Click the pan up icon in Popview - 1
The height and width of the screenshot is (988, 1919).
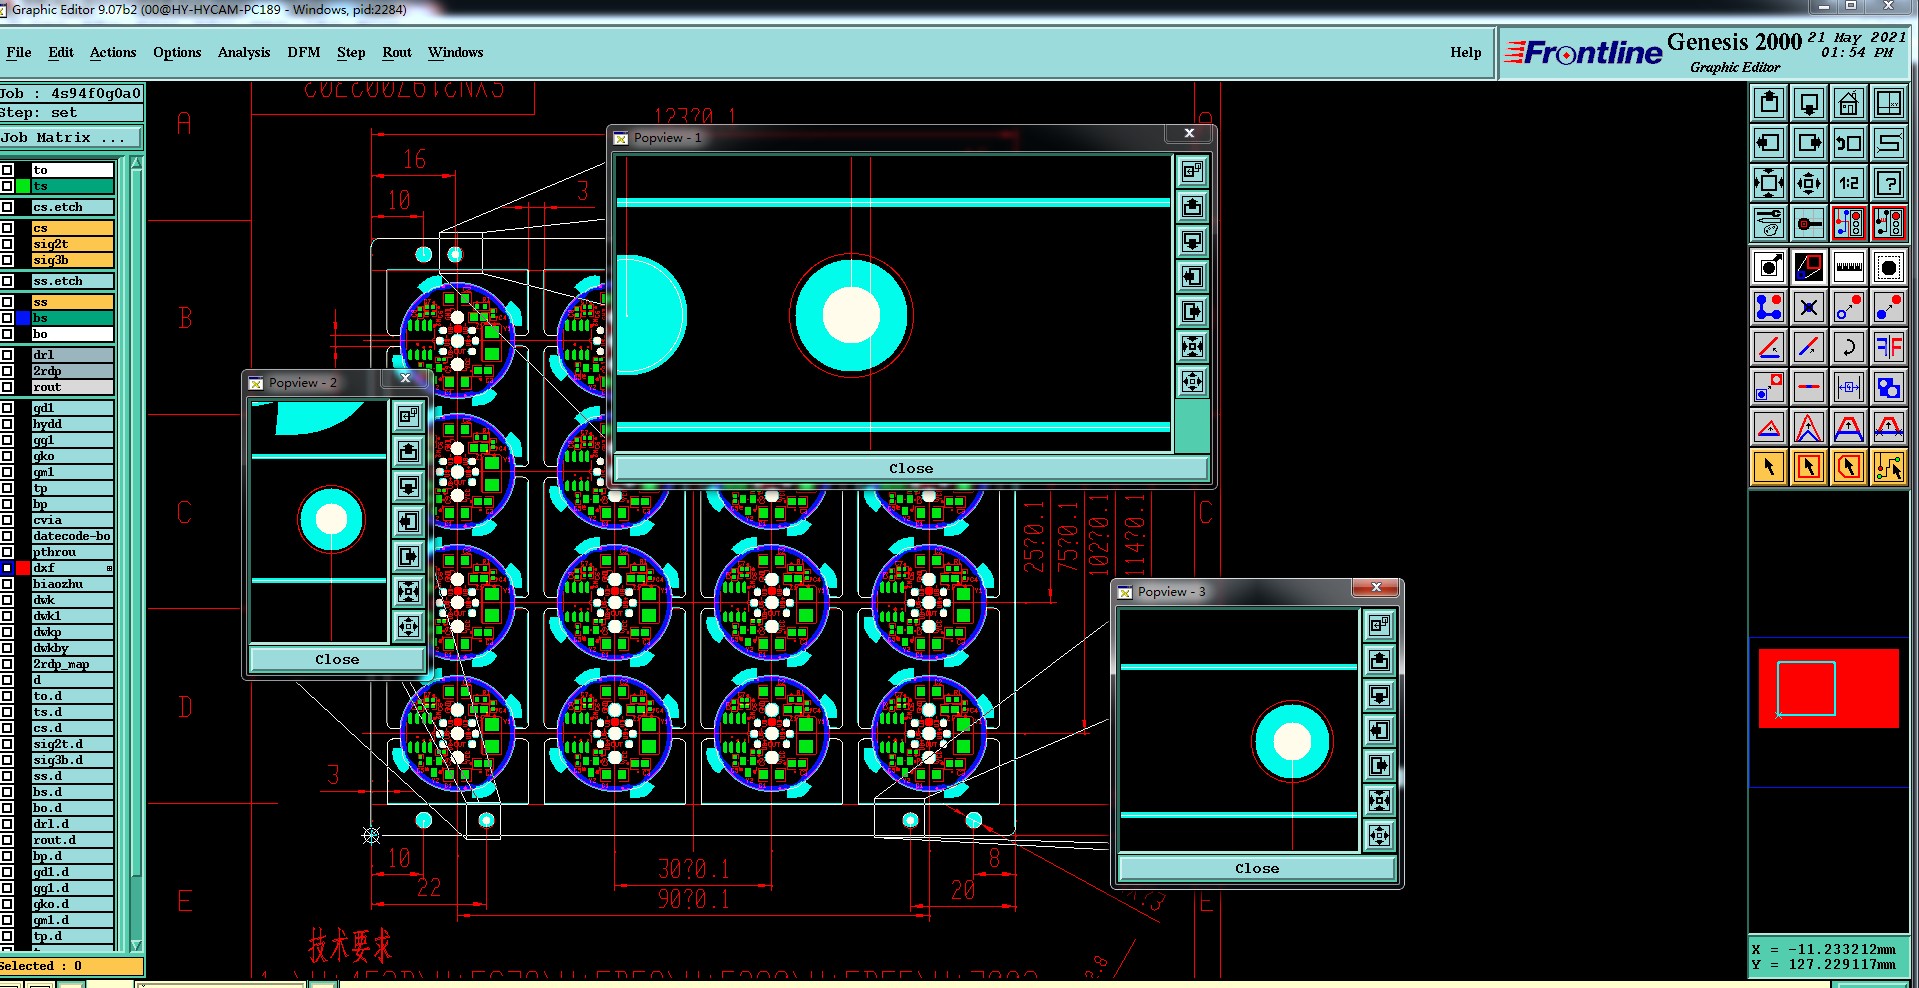(1192, 207)
